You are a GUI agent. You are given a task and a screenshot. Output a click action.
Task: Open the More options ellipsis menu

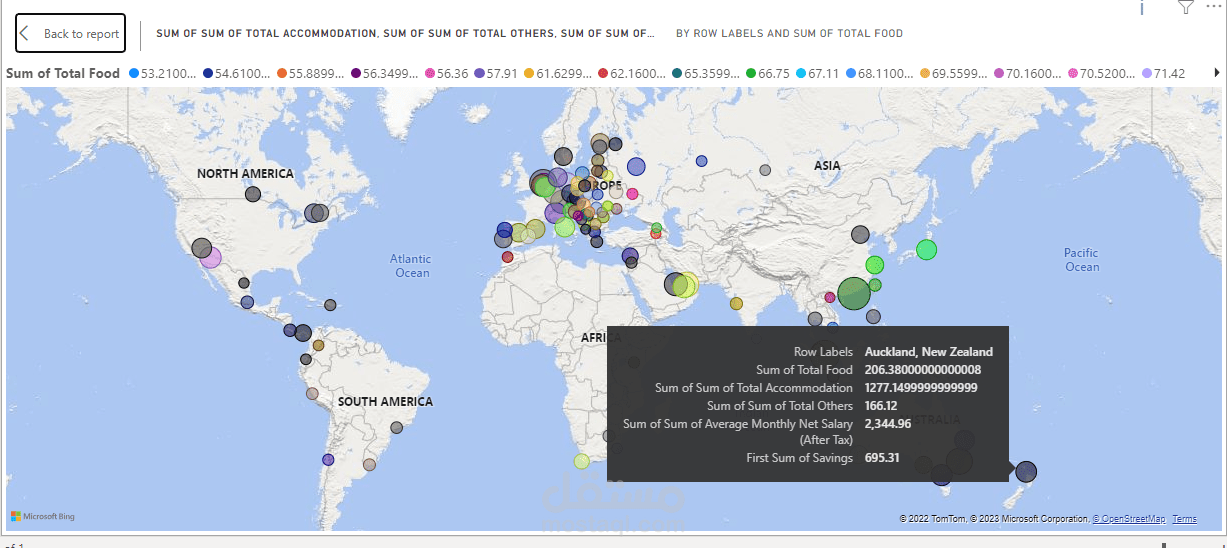[x=1213, y=7]
